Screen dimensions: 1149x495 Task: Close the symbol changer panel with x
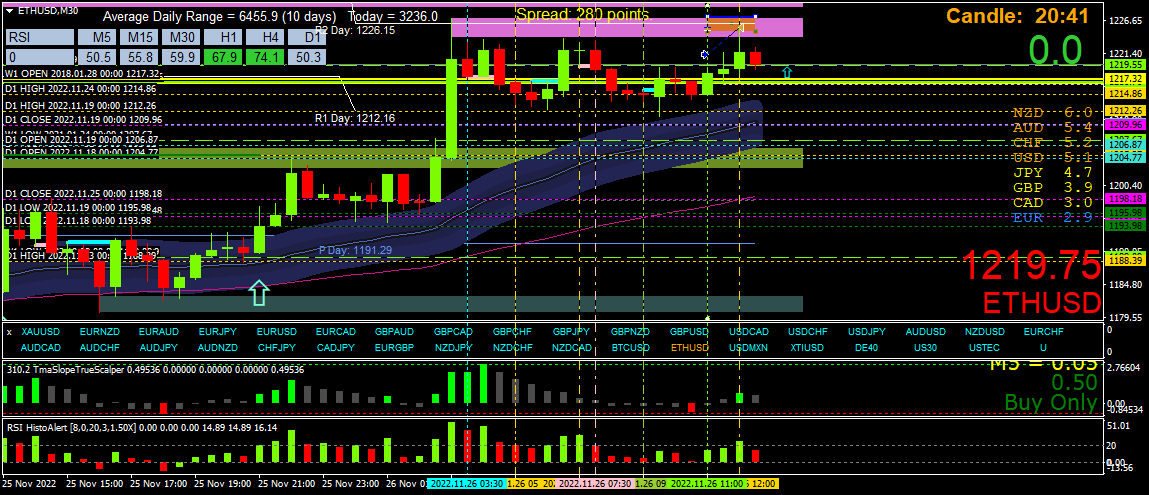coord(10,332)
